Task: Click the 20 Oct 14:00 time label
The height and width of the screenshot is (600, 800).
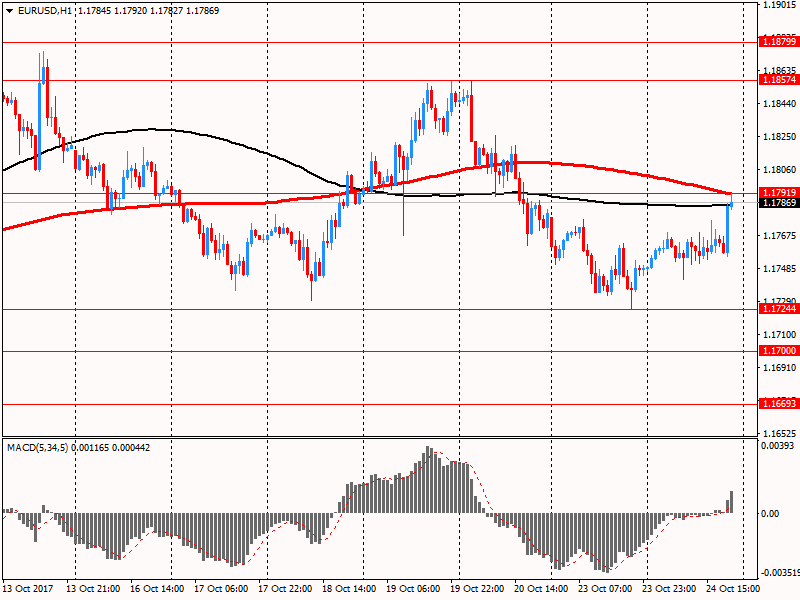Action: point(541,589)
